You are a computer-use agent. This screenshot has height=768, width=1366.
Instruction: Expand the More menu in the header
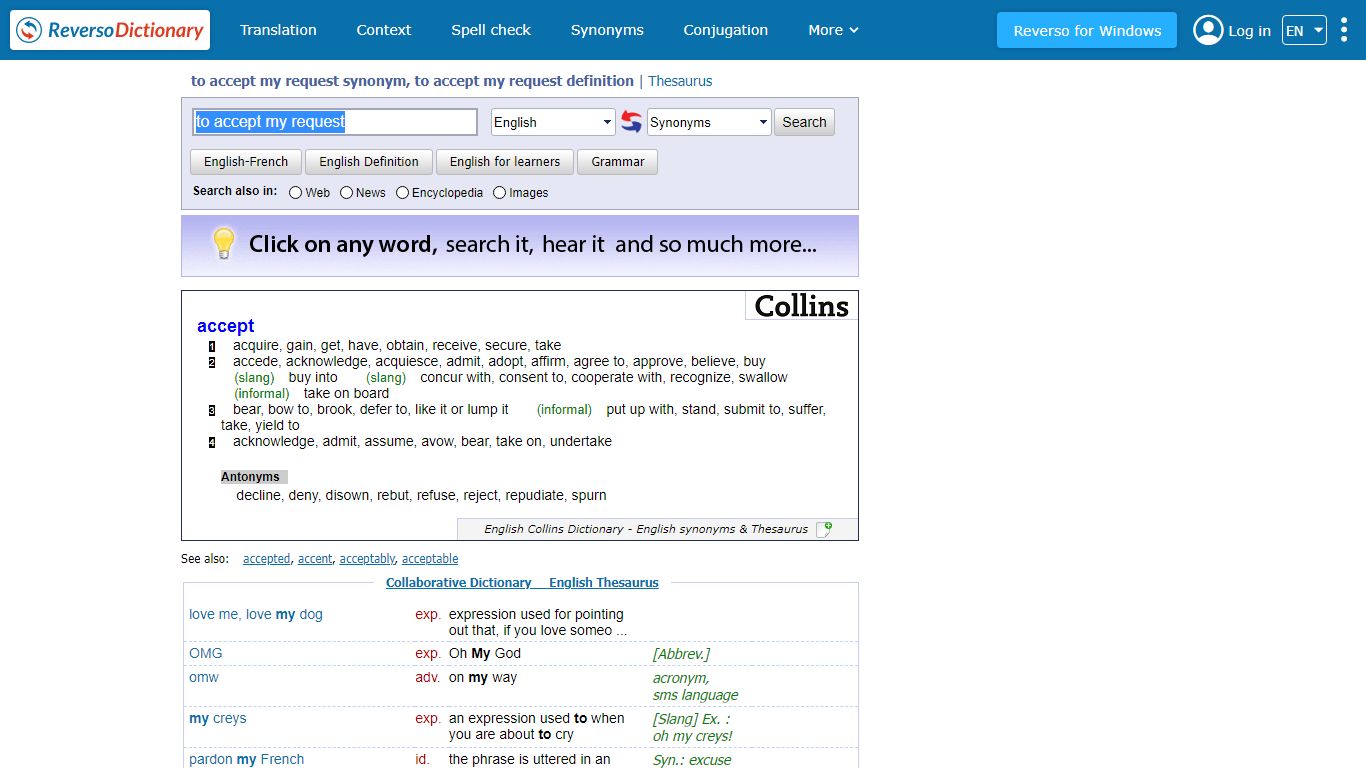click(833, 30)
